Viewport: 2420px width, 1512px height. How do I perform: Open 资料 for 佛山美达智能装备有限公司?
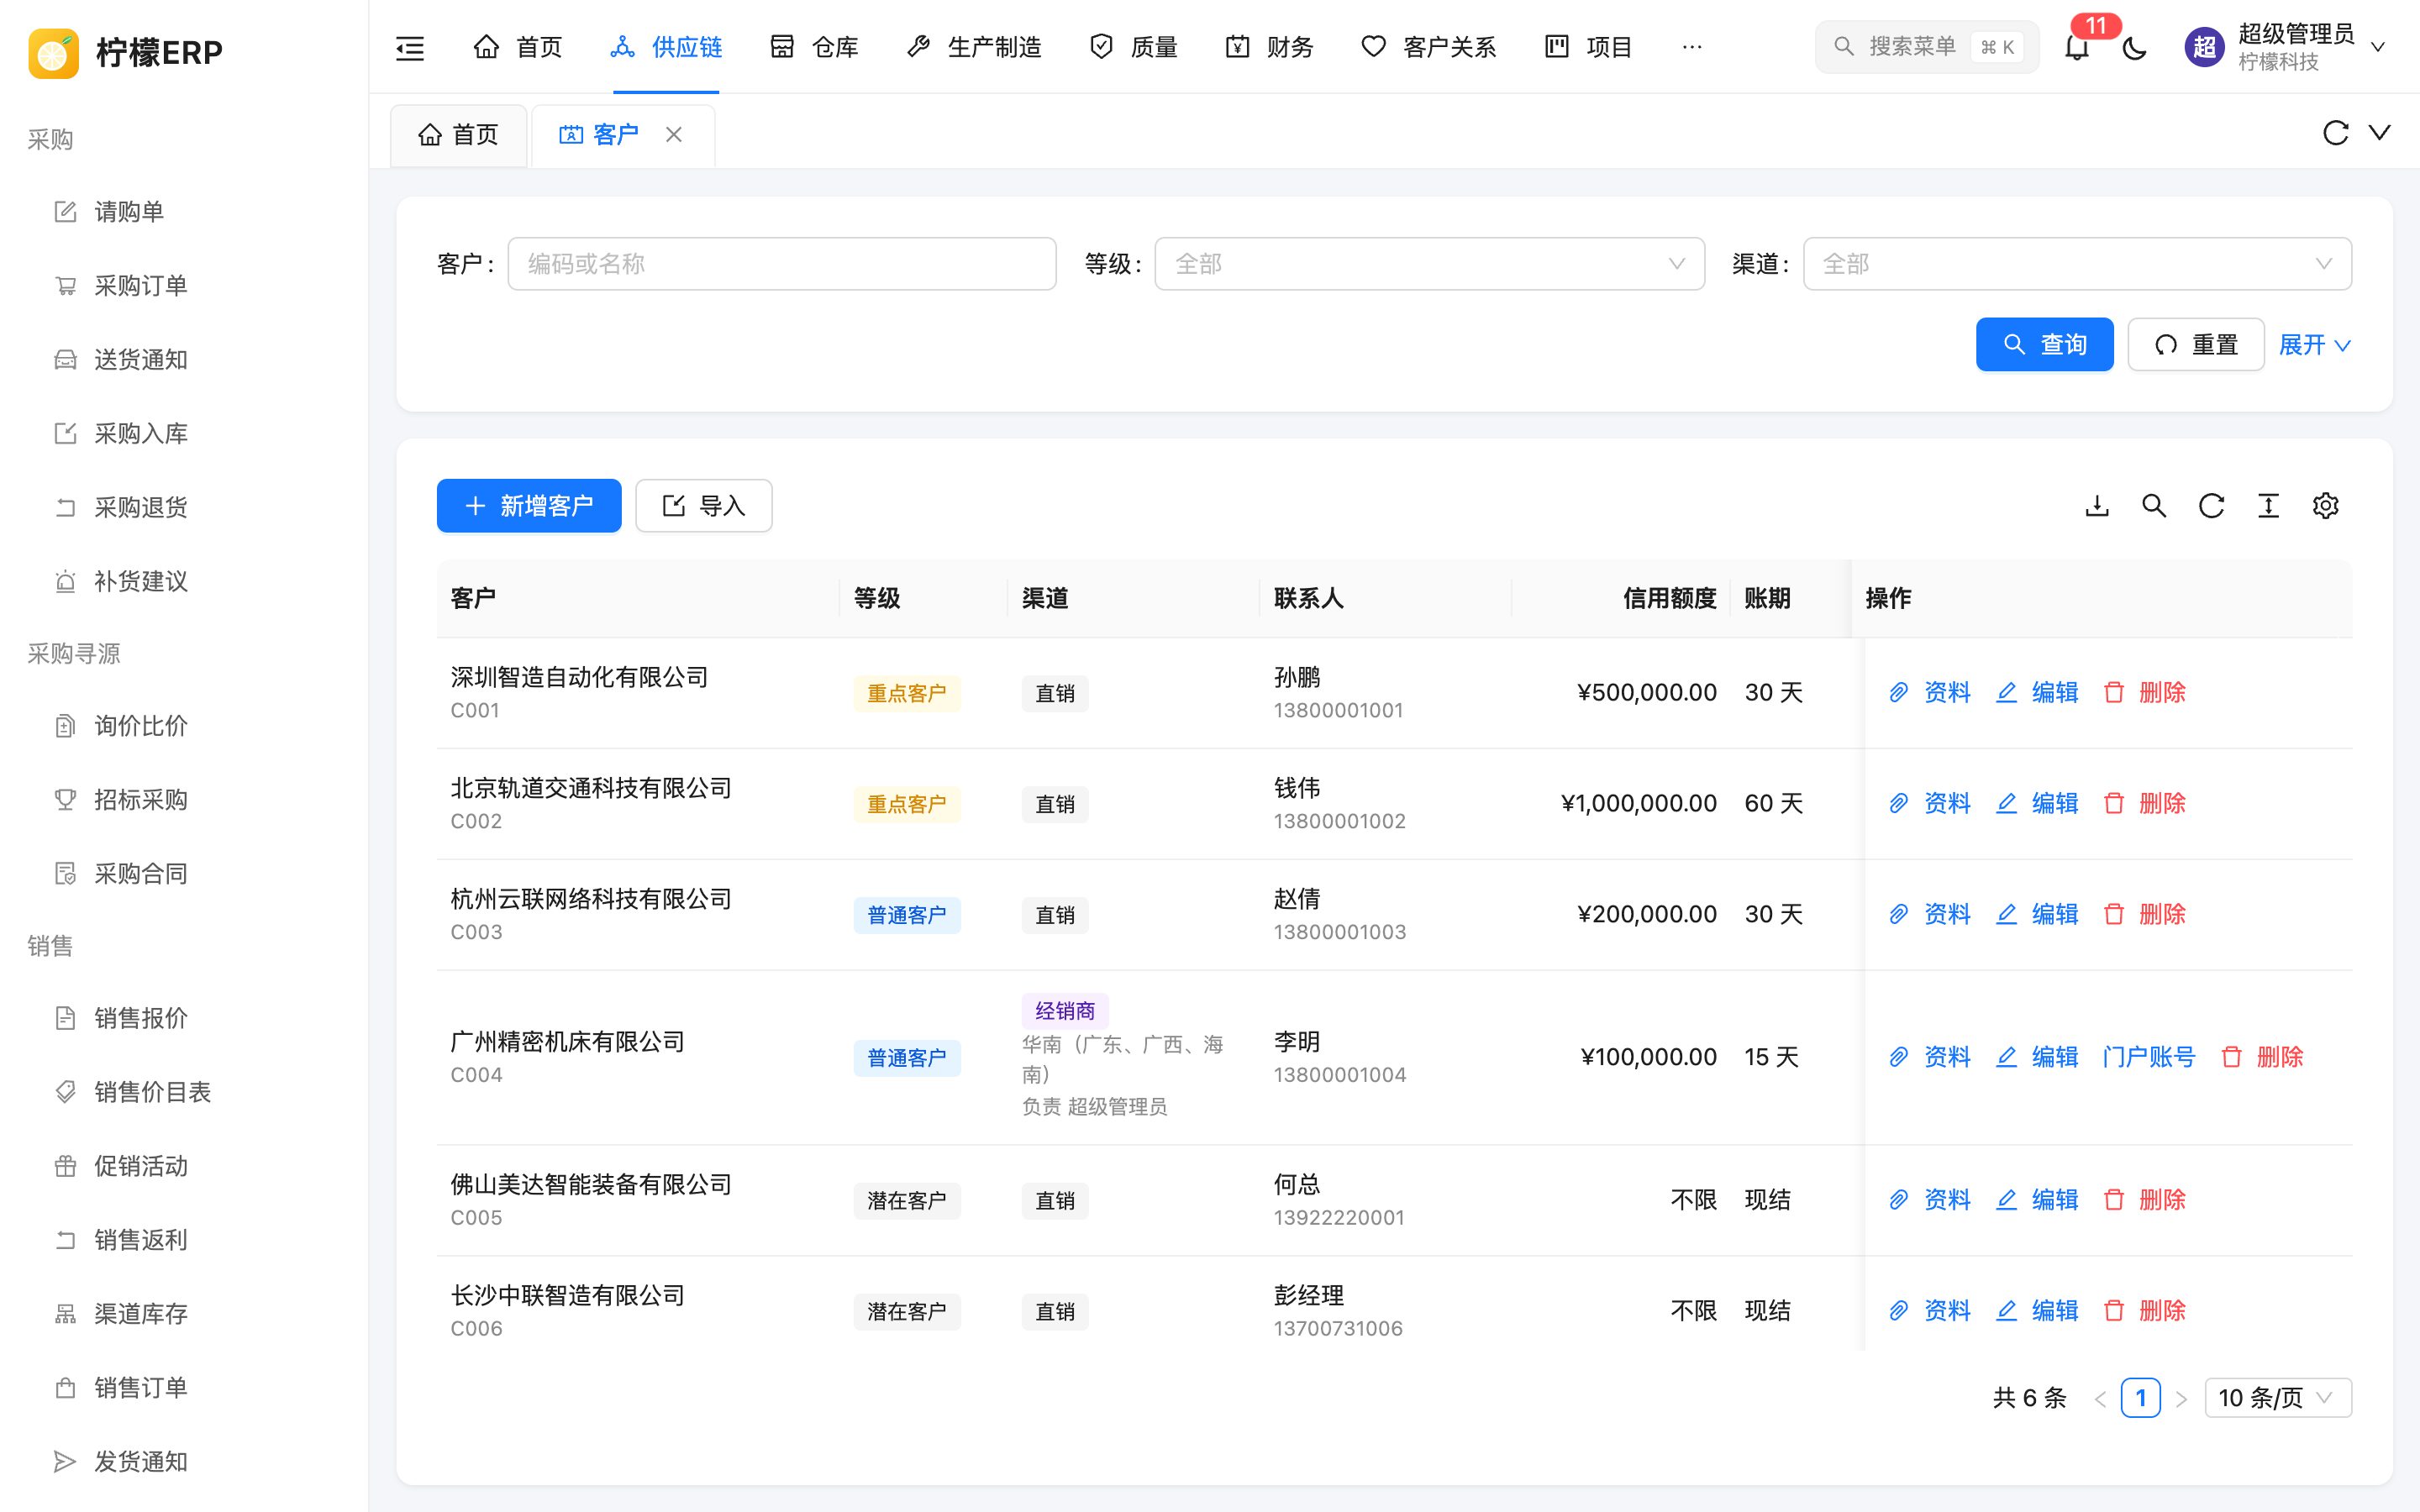1929,1200
